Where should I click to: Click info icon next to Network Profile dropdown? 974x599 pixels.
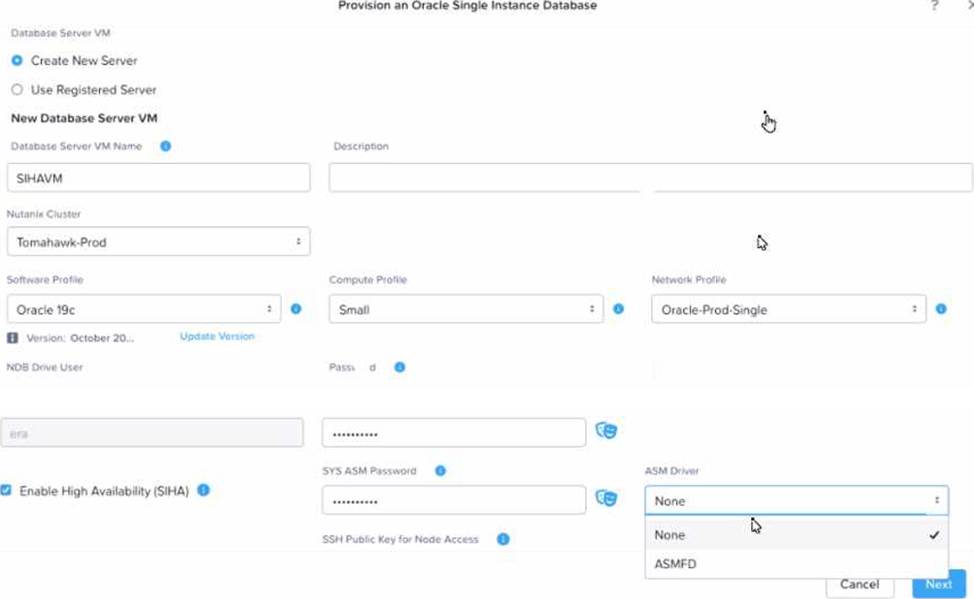coord(941,309)
